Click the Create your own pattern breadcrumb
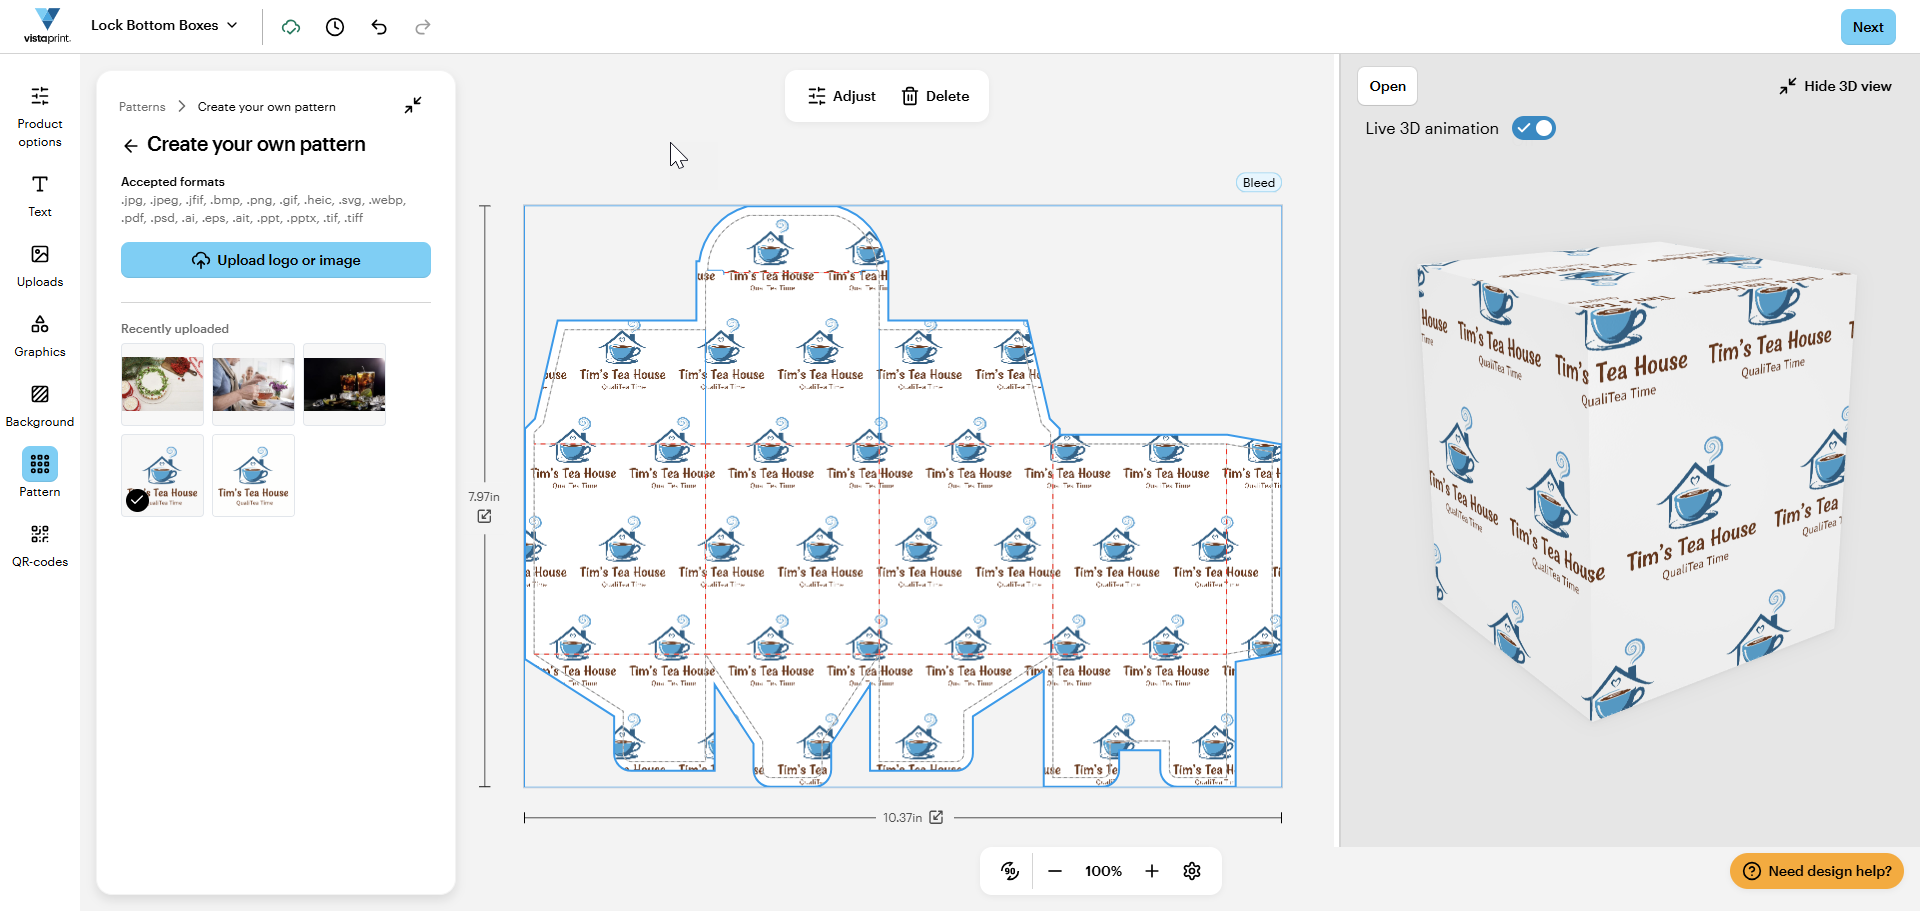This screenshot has height=911, width=1920. [267, 107]
